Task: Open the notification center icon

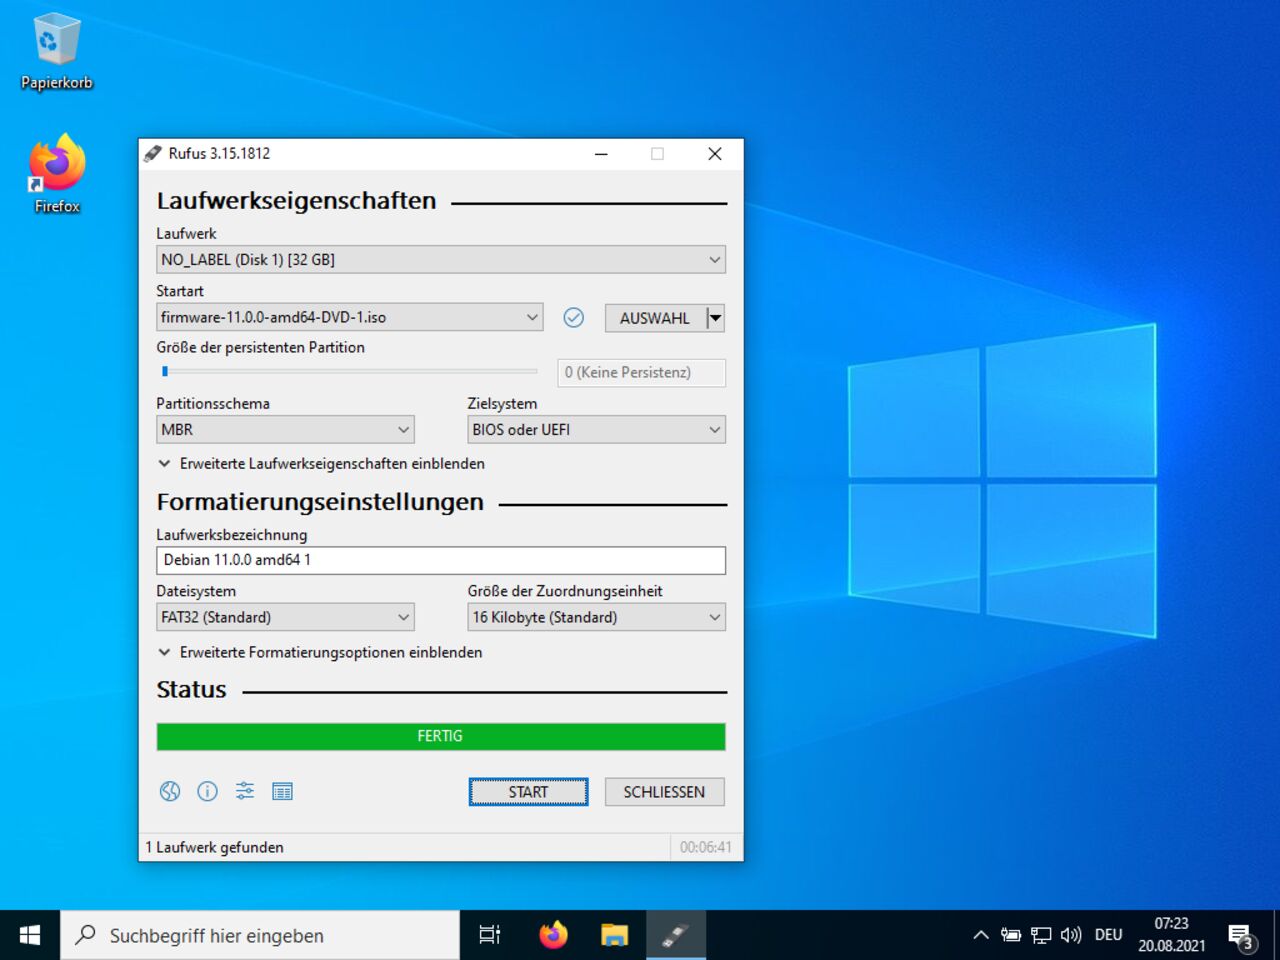Action: tap(1241, 936)
